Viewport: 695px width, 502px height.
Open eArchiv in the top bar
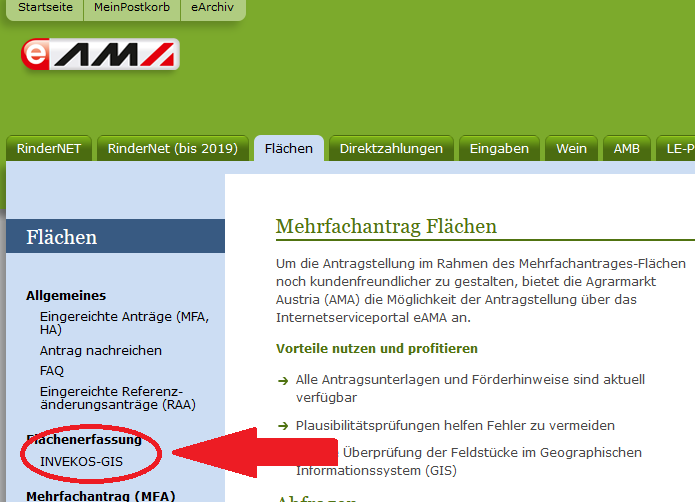(212, 8)
